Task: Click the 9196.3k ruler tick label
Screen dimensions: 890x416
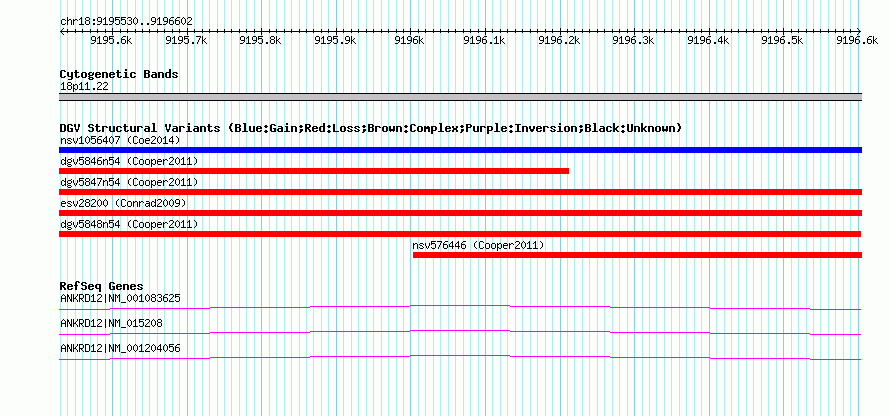Action: pos(633,40)
